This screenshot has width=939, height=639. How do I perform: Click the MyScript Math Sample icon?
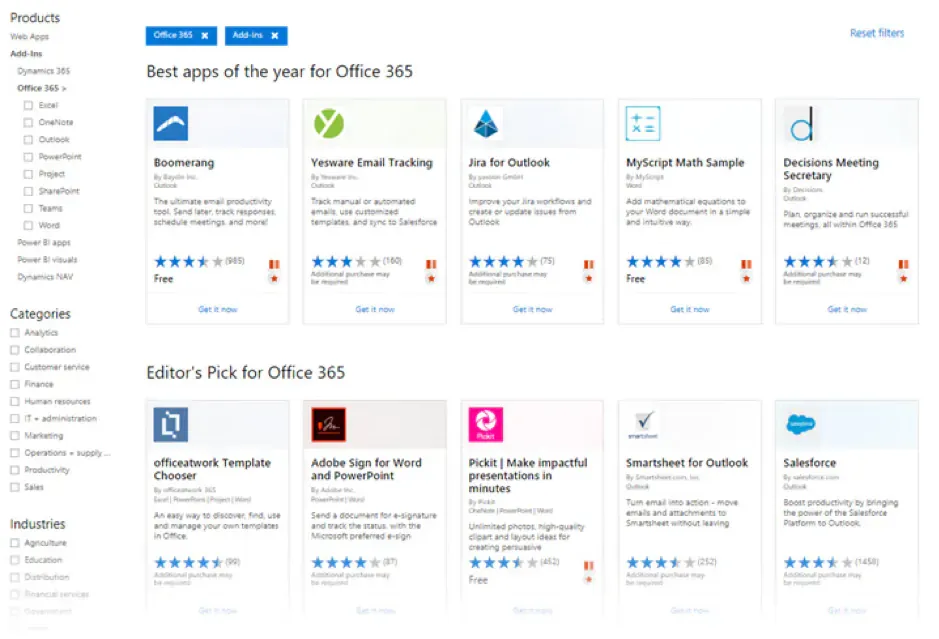click(642, 122)
